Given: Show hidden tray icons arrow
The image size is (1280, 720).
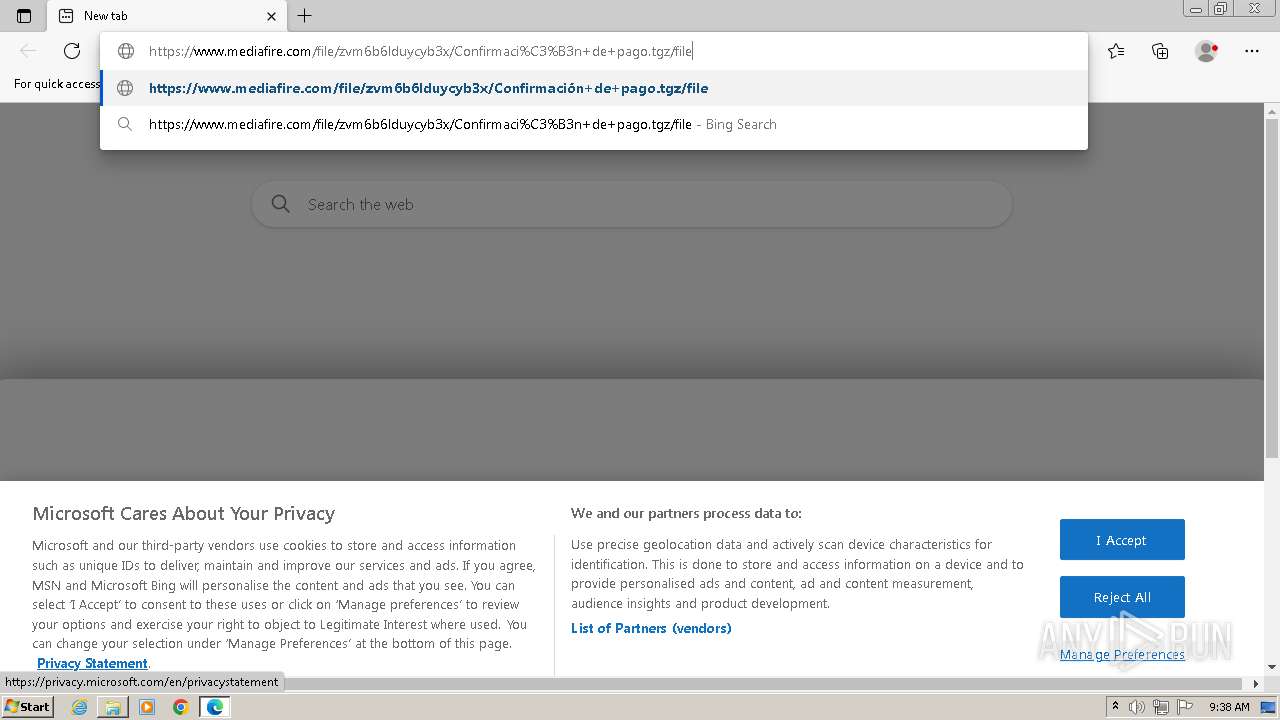Looking at the screenshot, I should click(1115, 706).
